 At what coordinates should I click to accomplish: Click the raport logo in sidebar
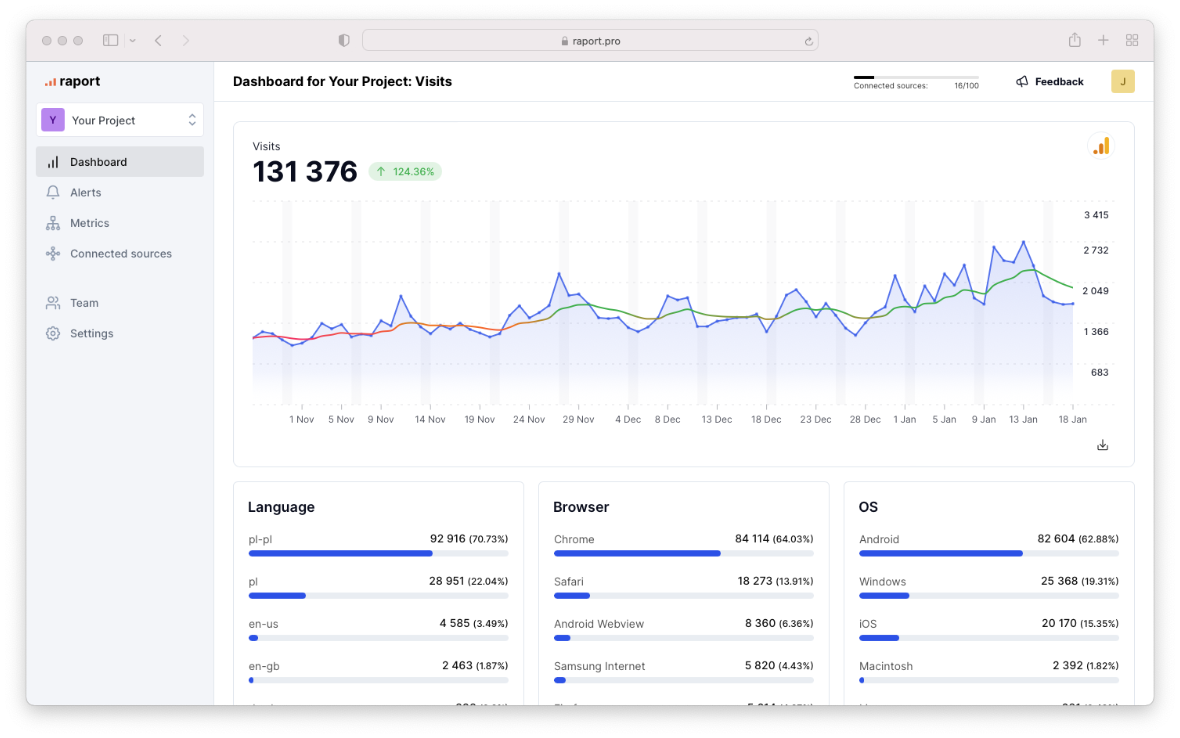point(72,82)
